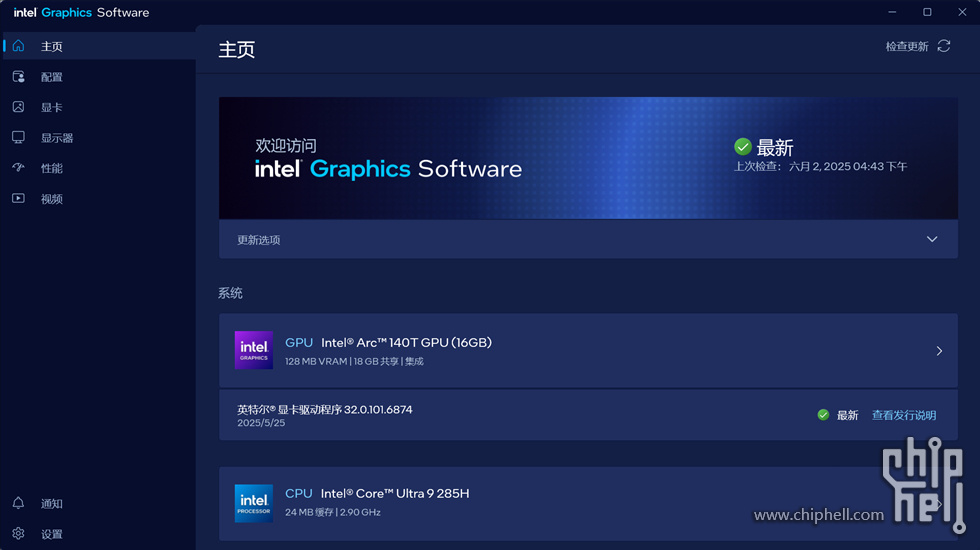Open the 性能 section
980x550 pixels.
[99, 168]
